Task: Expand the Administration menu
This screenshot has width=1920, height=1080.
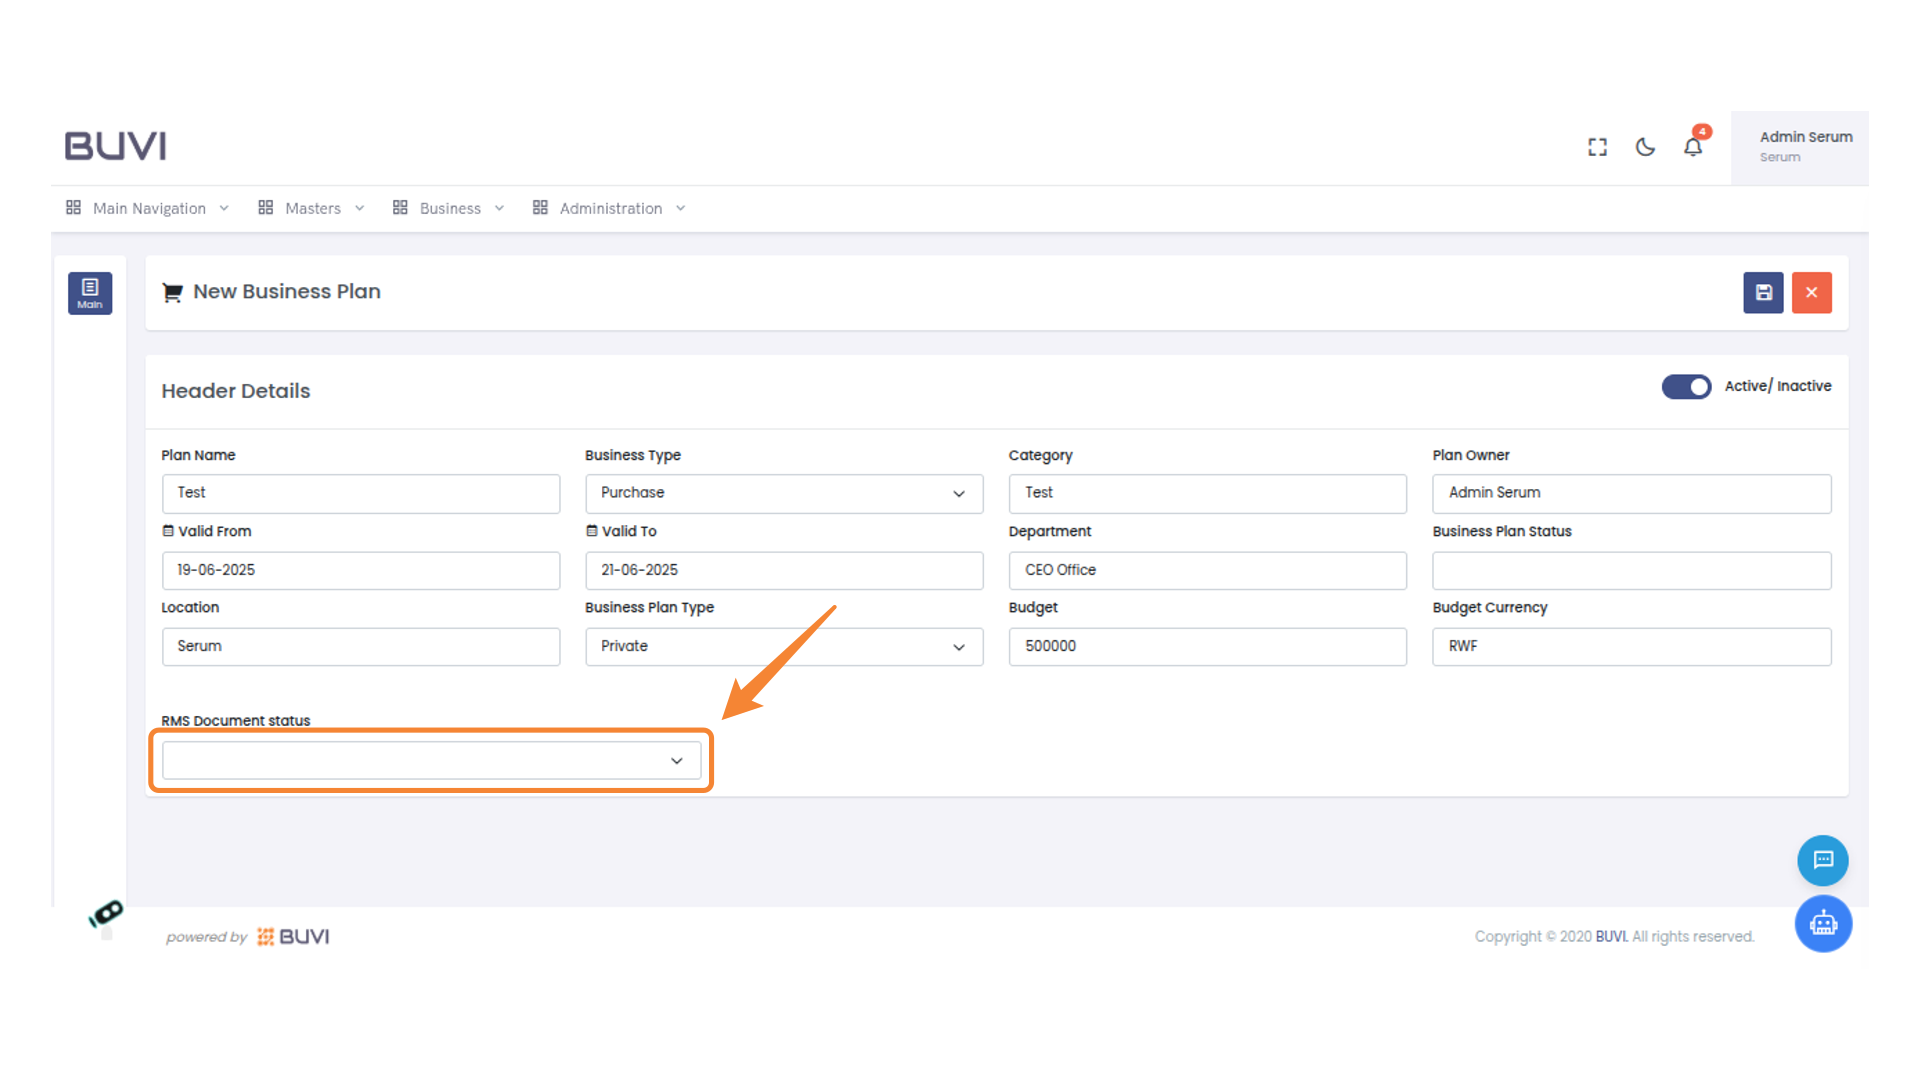Action: coord(610,208)
